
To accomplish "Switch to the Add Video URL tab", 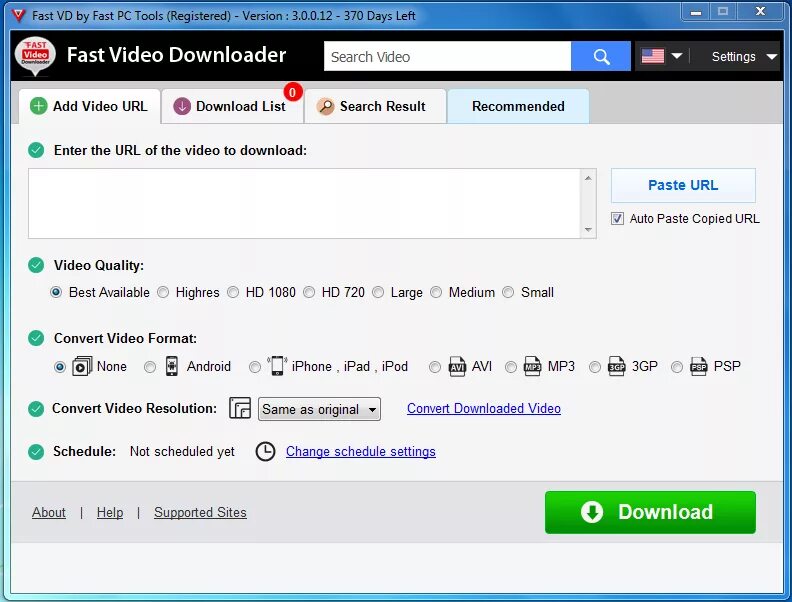I will coord(90,107).
